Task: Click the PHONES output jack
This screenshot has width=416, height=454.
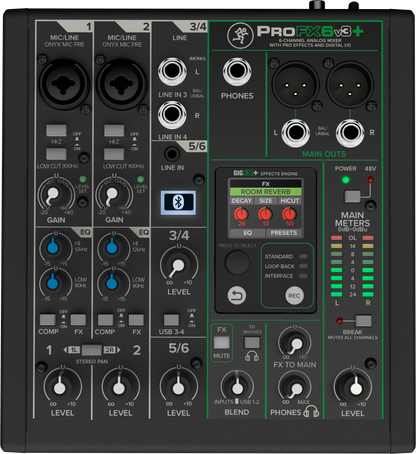Action: [x=237, y=71]
